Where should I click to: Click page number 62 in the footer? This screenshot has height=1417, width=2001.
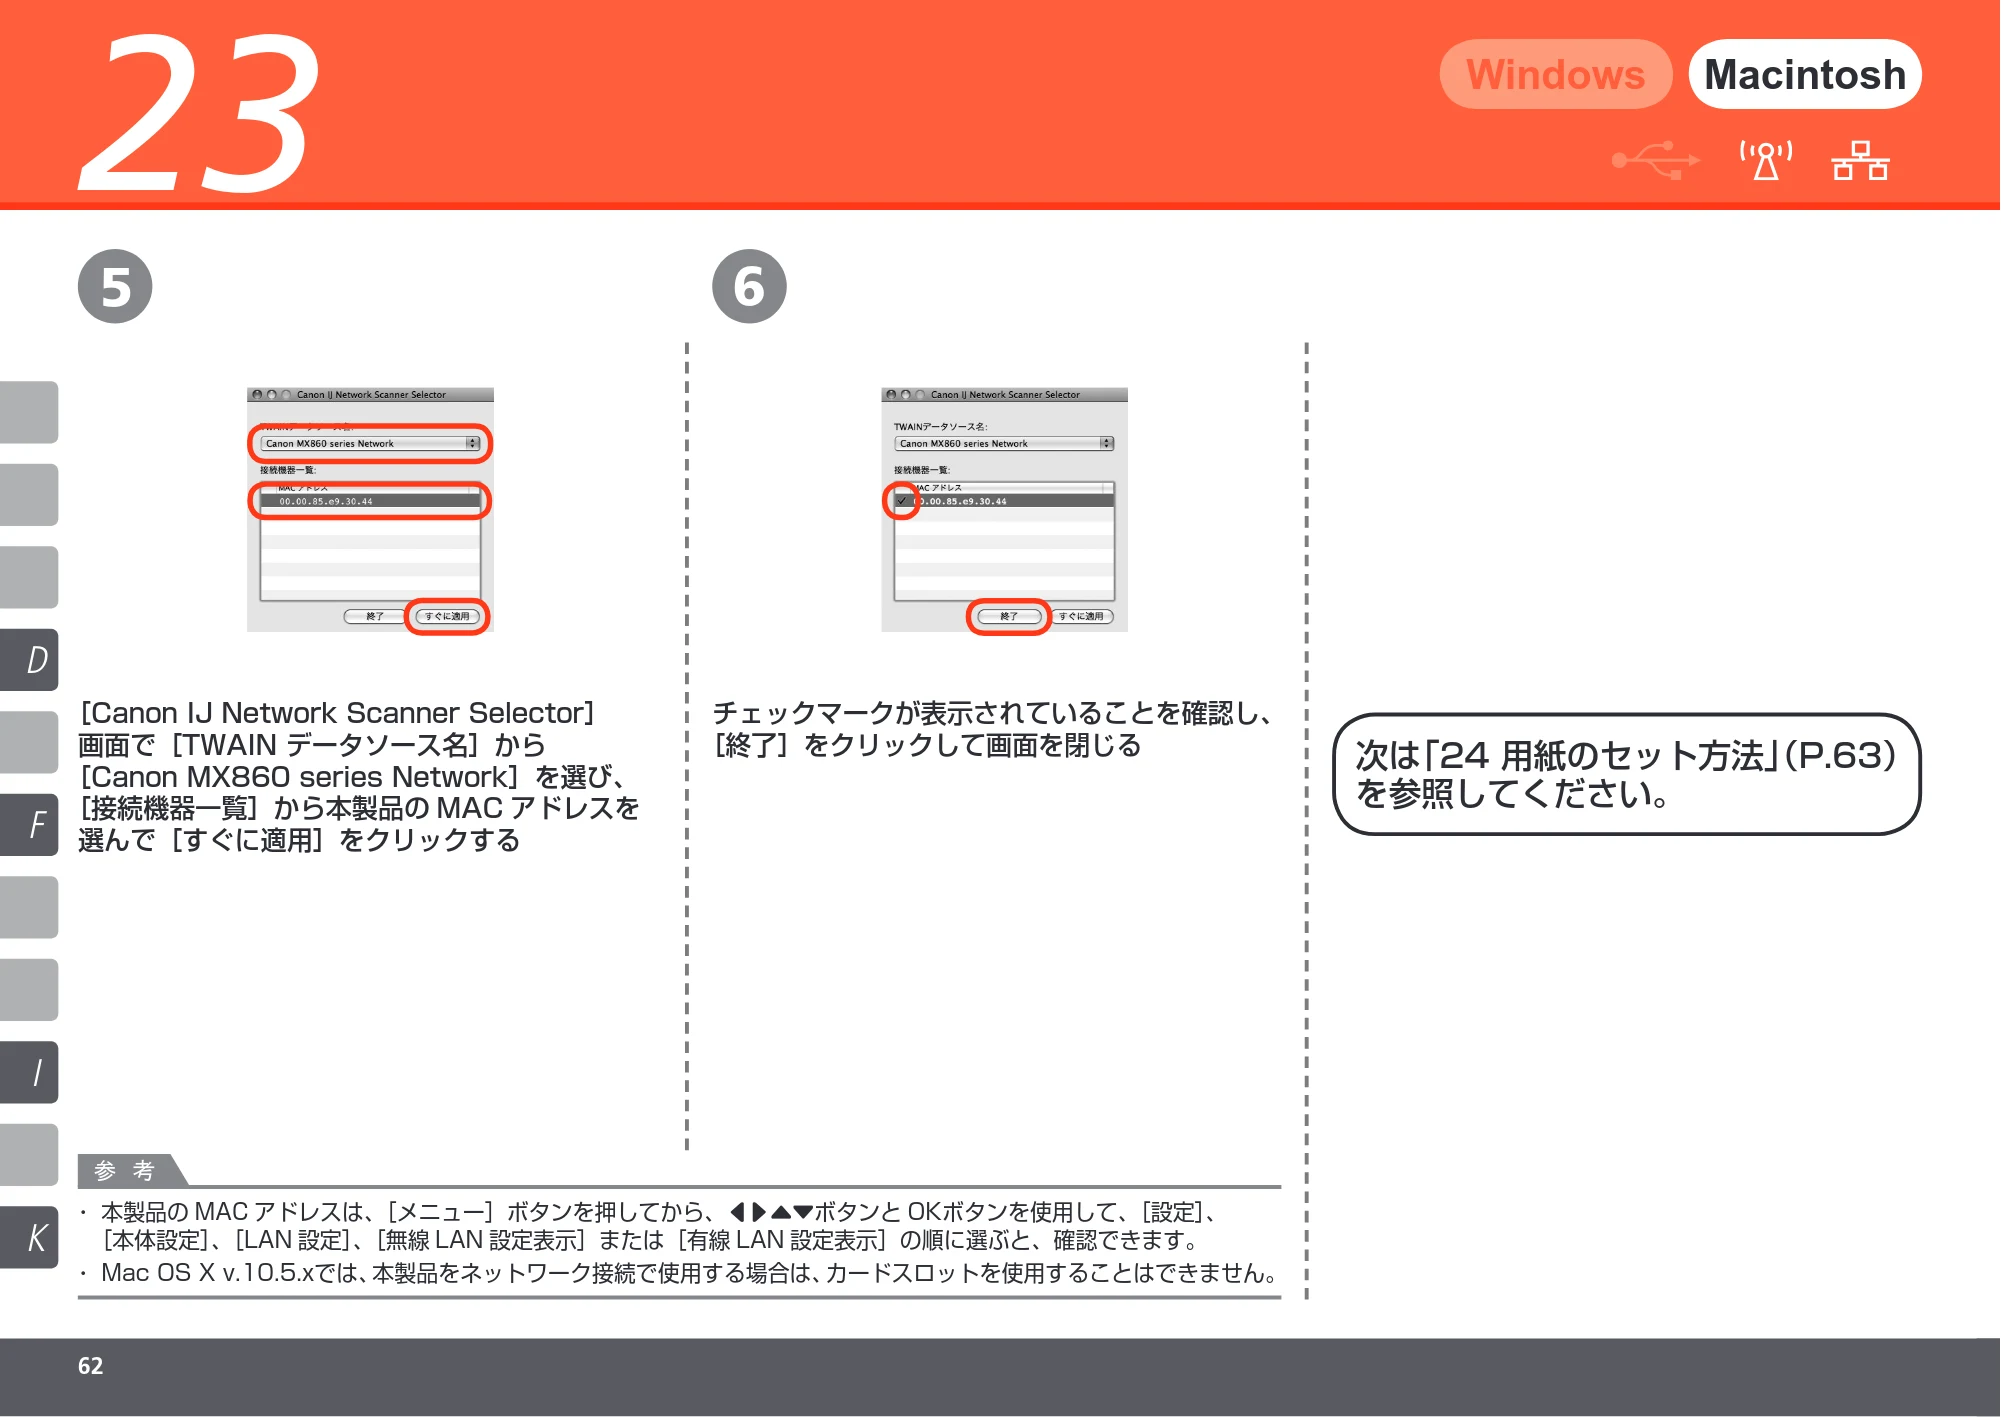point(91,1366)
